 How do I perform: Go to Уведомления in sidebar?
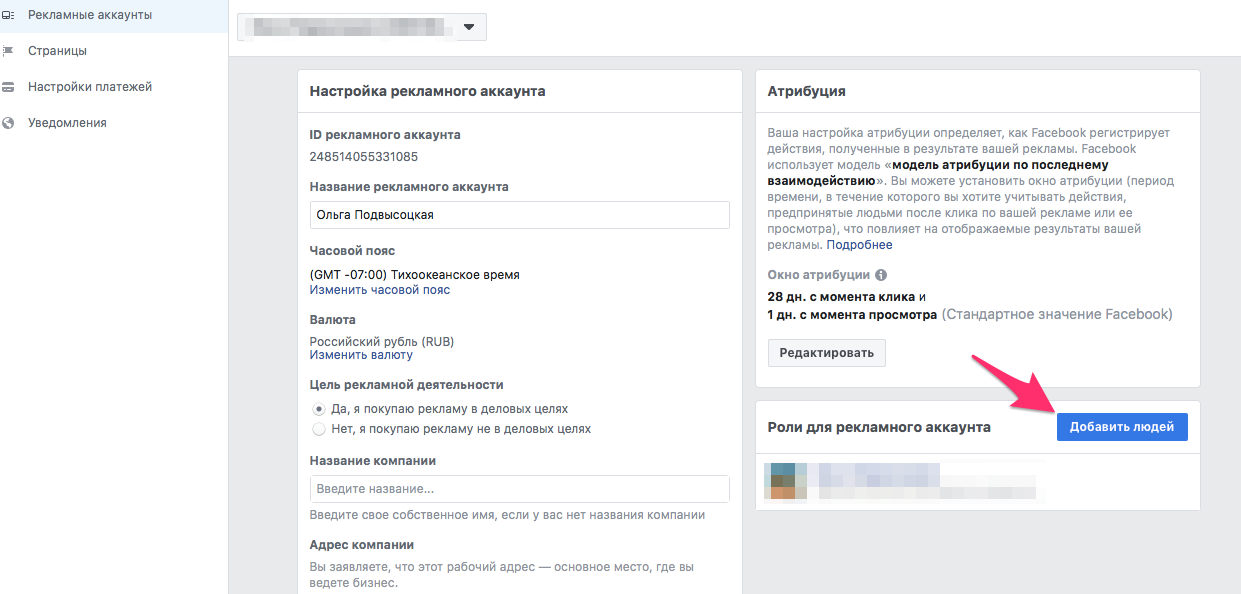67,123
